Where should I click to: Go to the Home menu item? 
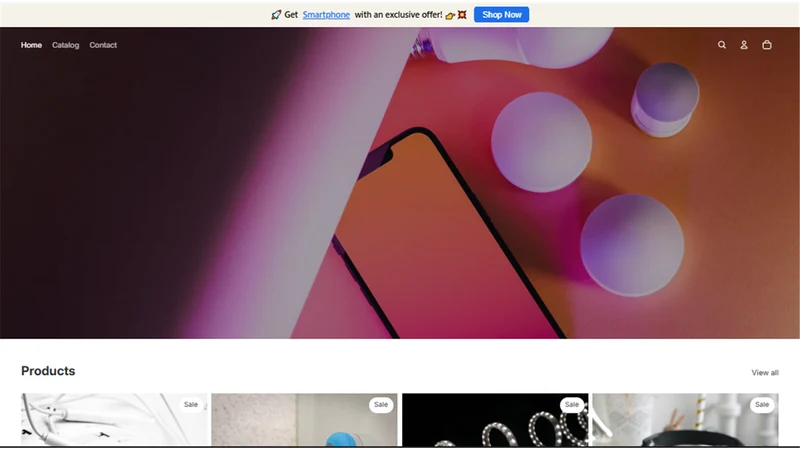[31, 45]
